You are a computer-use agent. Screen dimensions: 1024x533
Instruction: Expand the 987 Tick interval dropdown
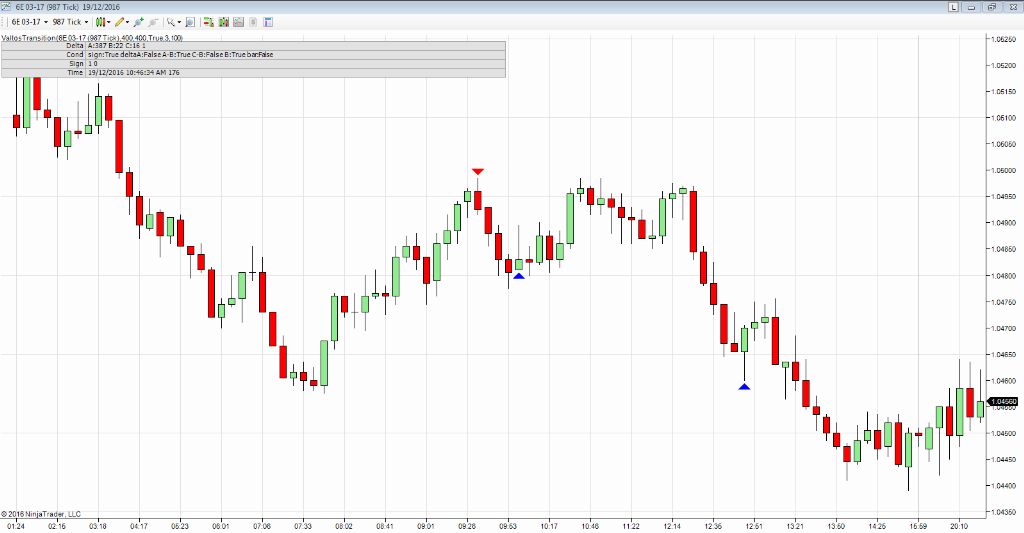(x=70, y=21)
